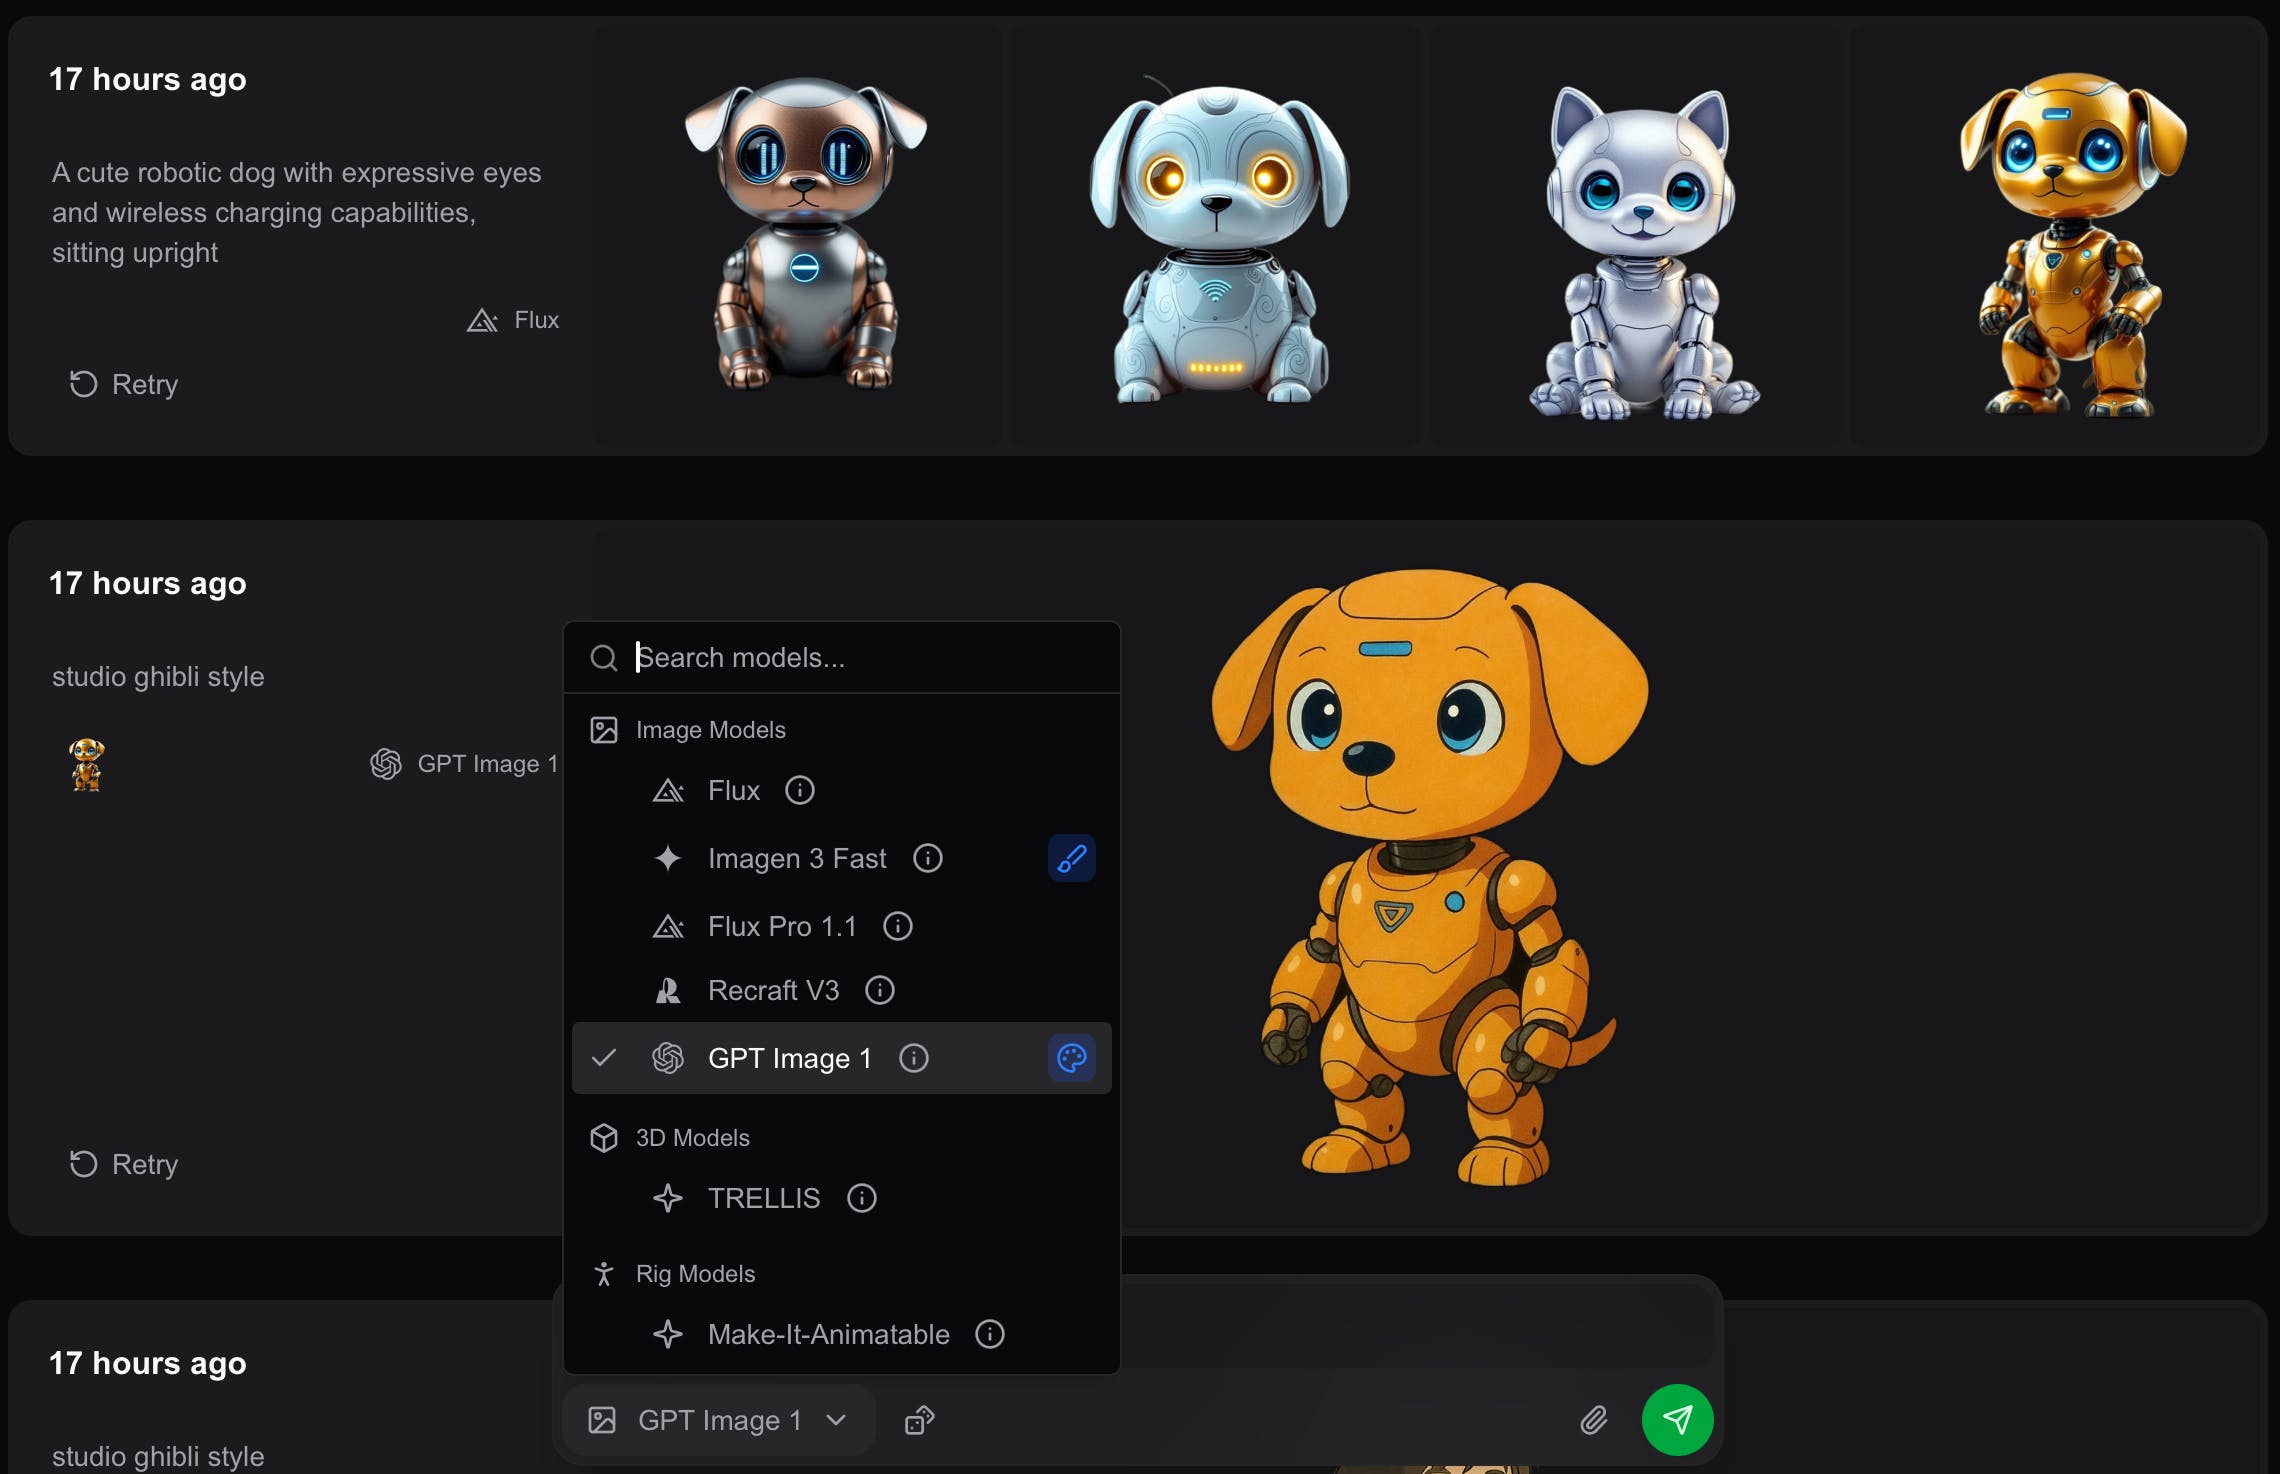Click the paperclip attachment icon
2280x1474 pixels.
1593,1419
